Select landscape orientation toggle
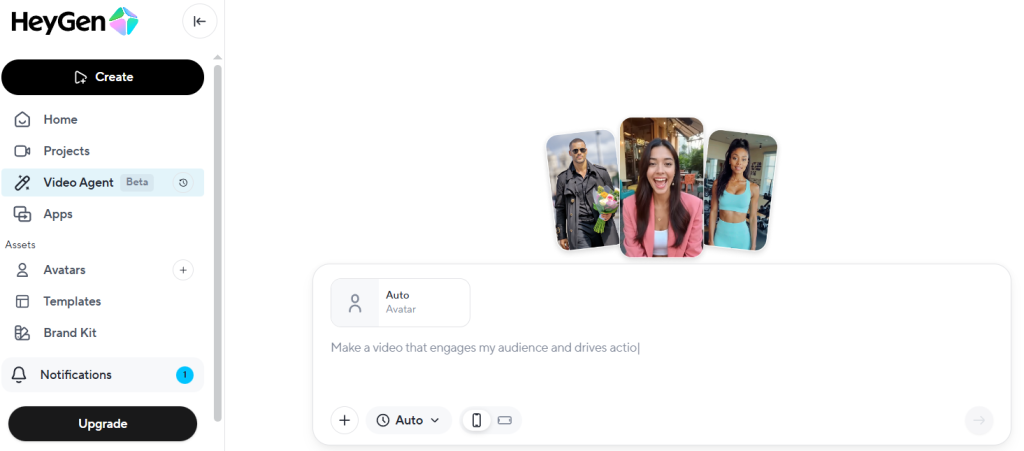Screen dimensions: 1024x451 [x=504, y=420]
